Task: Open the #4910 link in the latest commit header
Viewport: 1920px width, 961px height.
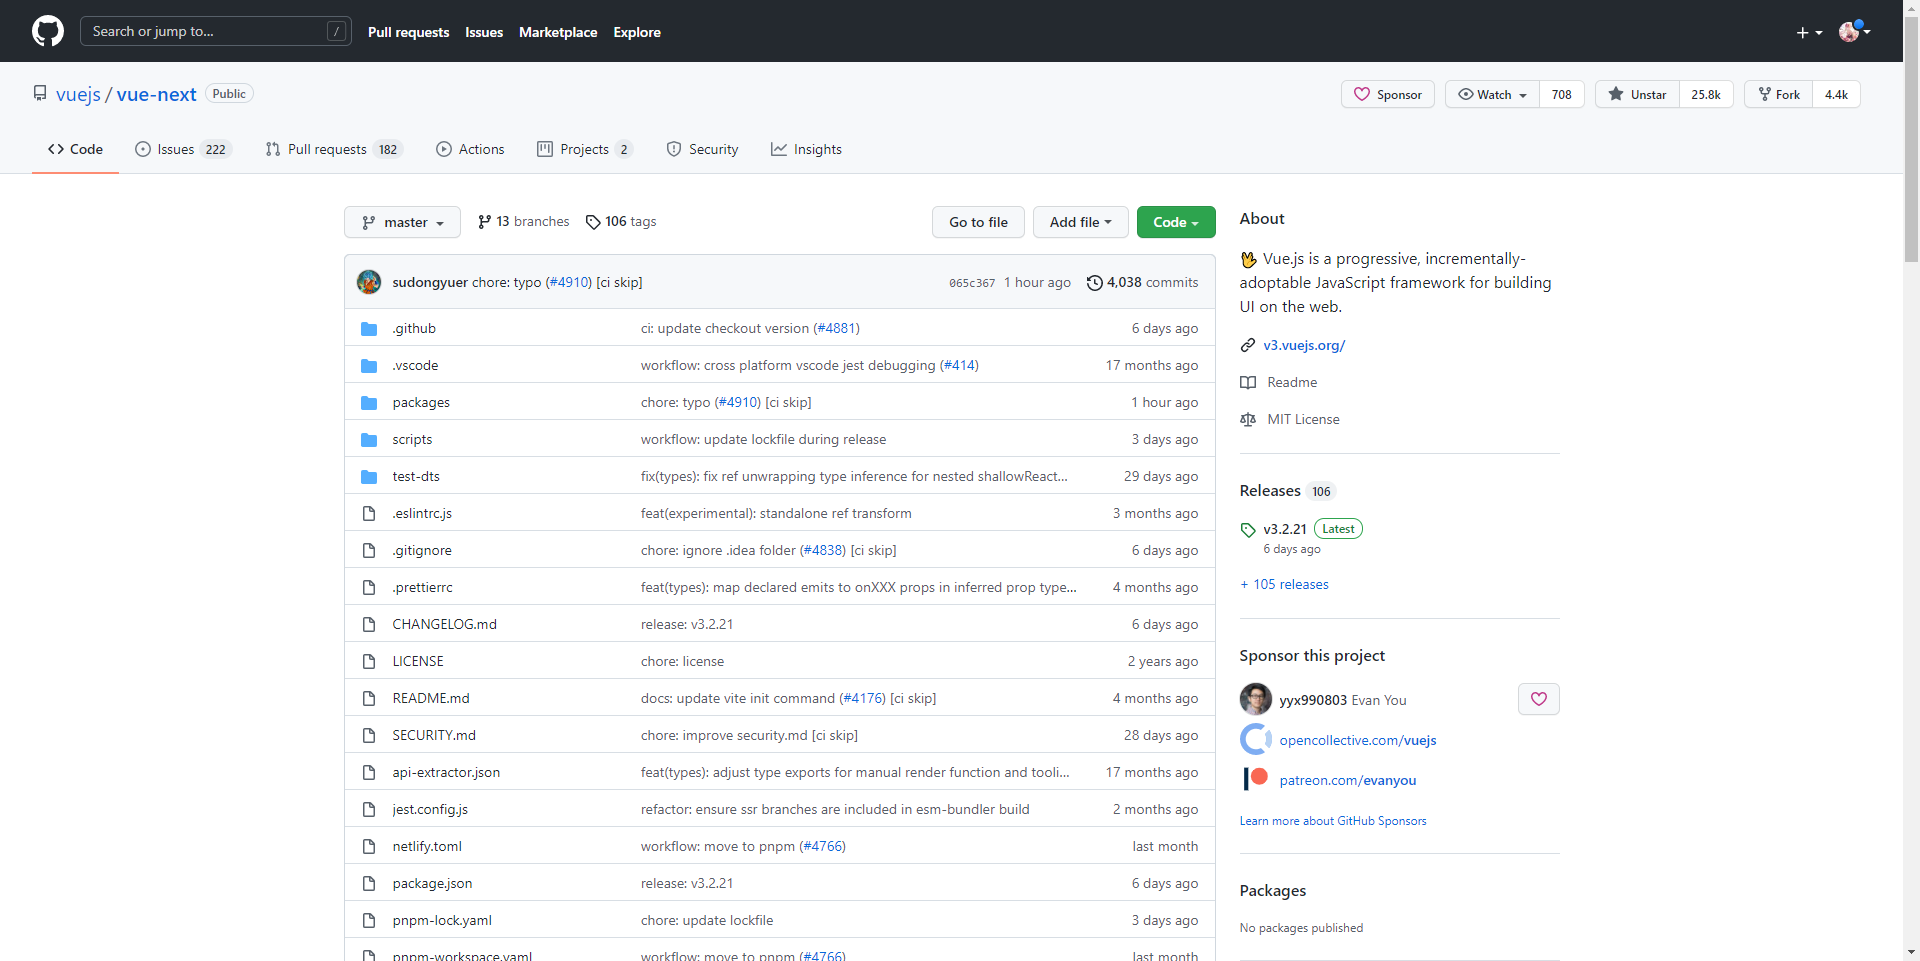Action: point(569,282)
